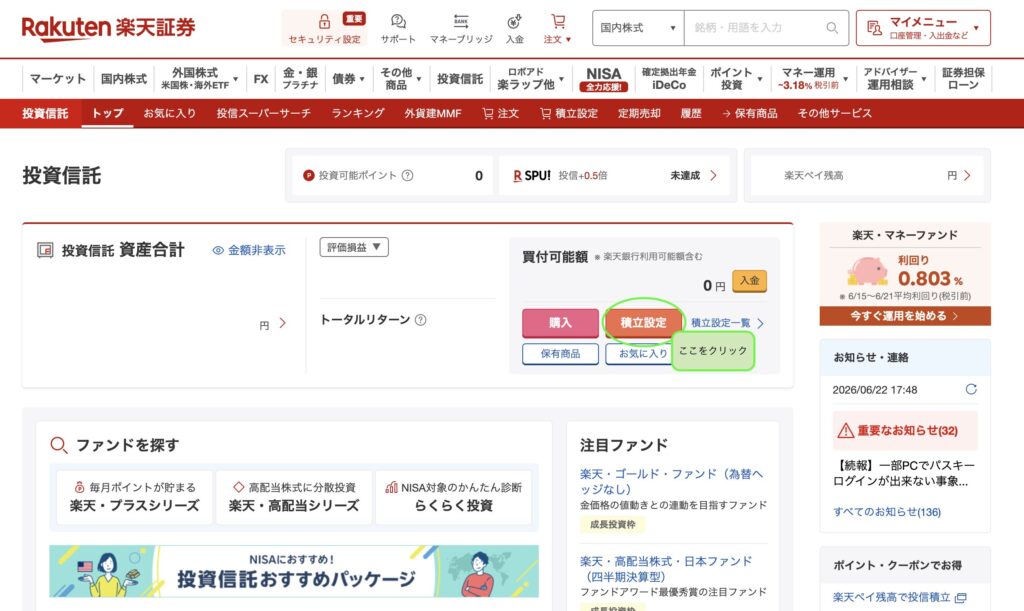Click the 保有商品 button under 購入

[560, 354]
